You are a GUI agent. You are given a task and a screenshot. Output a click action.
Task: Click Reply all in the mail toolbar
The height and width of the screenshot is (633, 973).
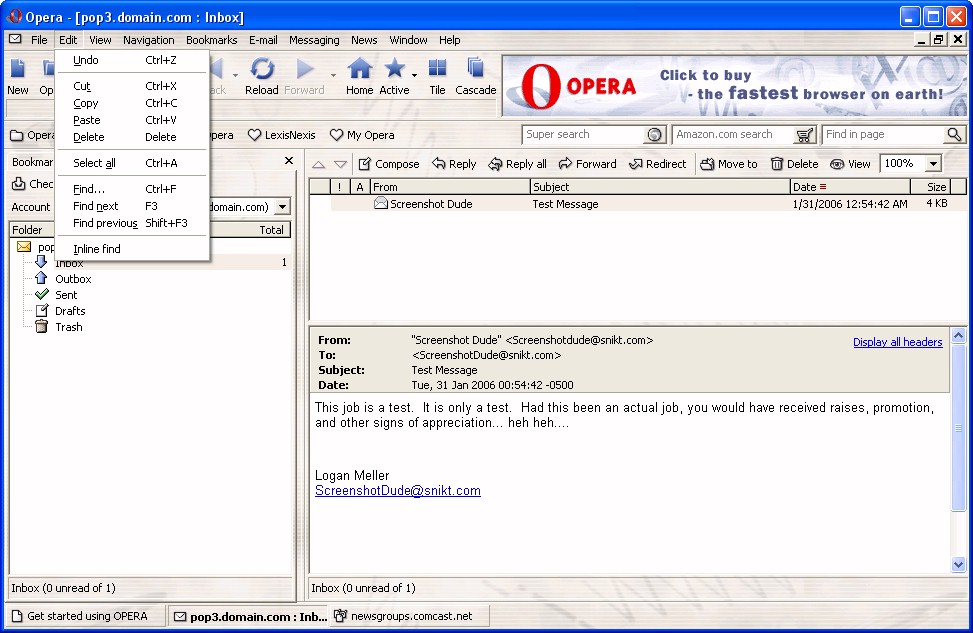point(518,164)
